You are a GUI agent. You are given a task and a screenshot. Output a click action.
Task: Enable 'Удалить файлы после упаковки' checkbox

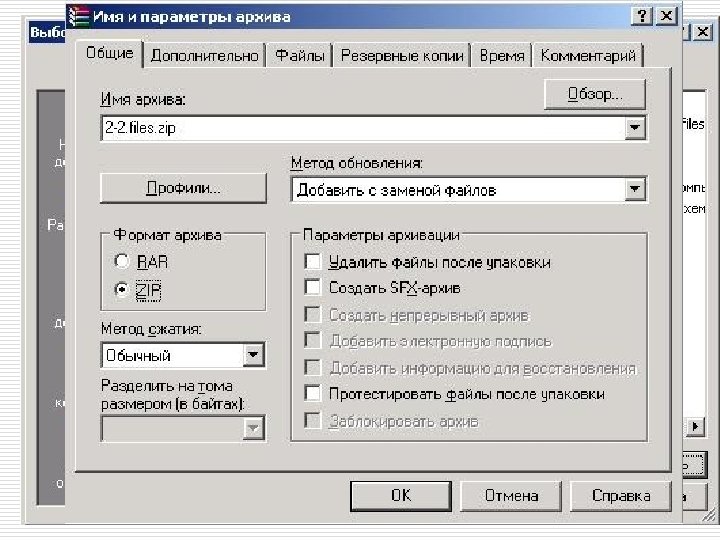tap(313, 262)
